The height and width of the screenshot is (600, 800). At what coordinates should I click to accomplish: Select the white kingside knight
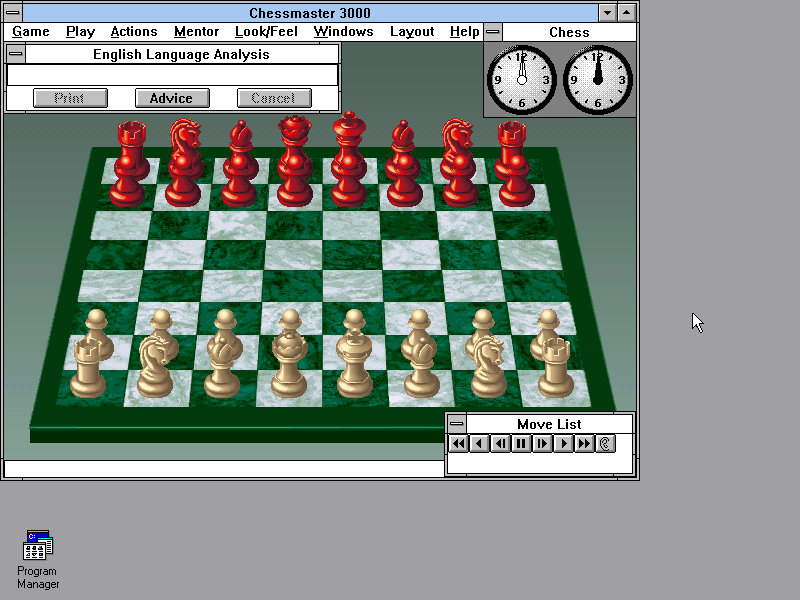coord(489,366)
